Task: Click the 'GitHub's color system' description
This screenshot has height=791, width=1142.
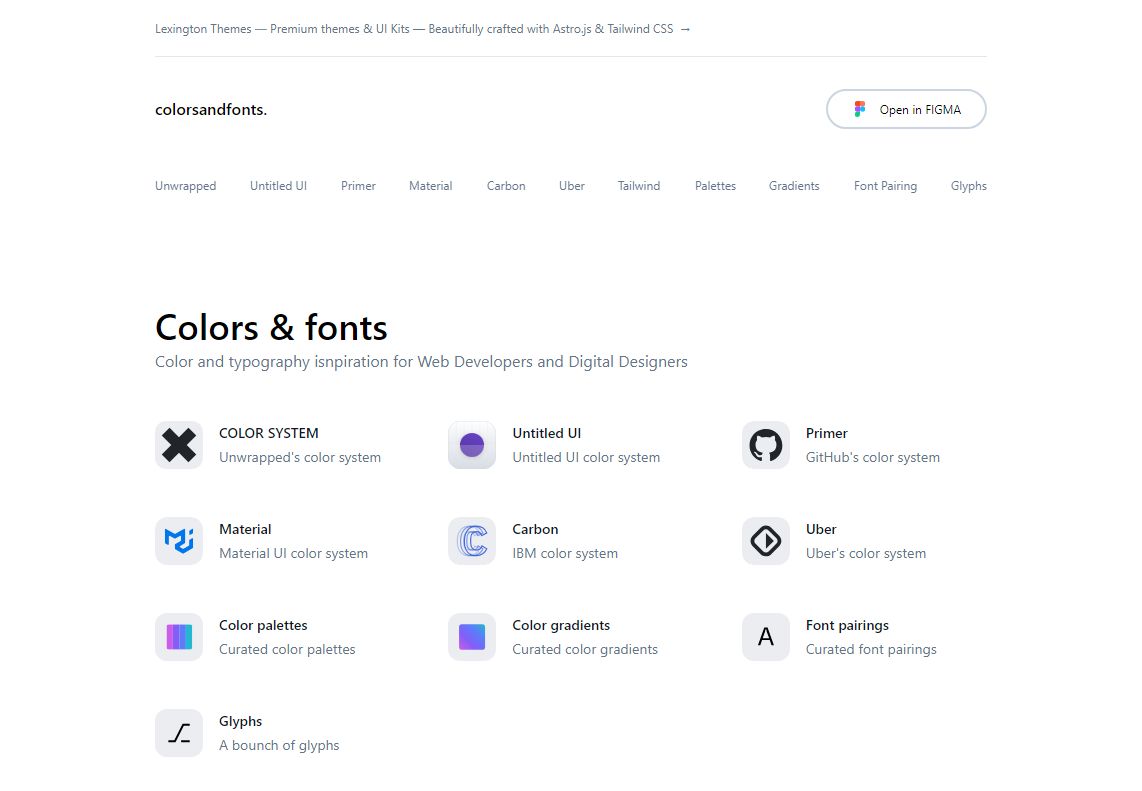Action: (x=873, y=457)
